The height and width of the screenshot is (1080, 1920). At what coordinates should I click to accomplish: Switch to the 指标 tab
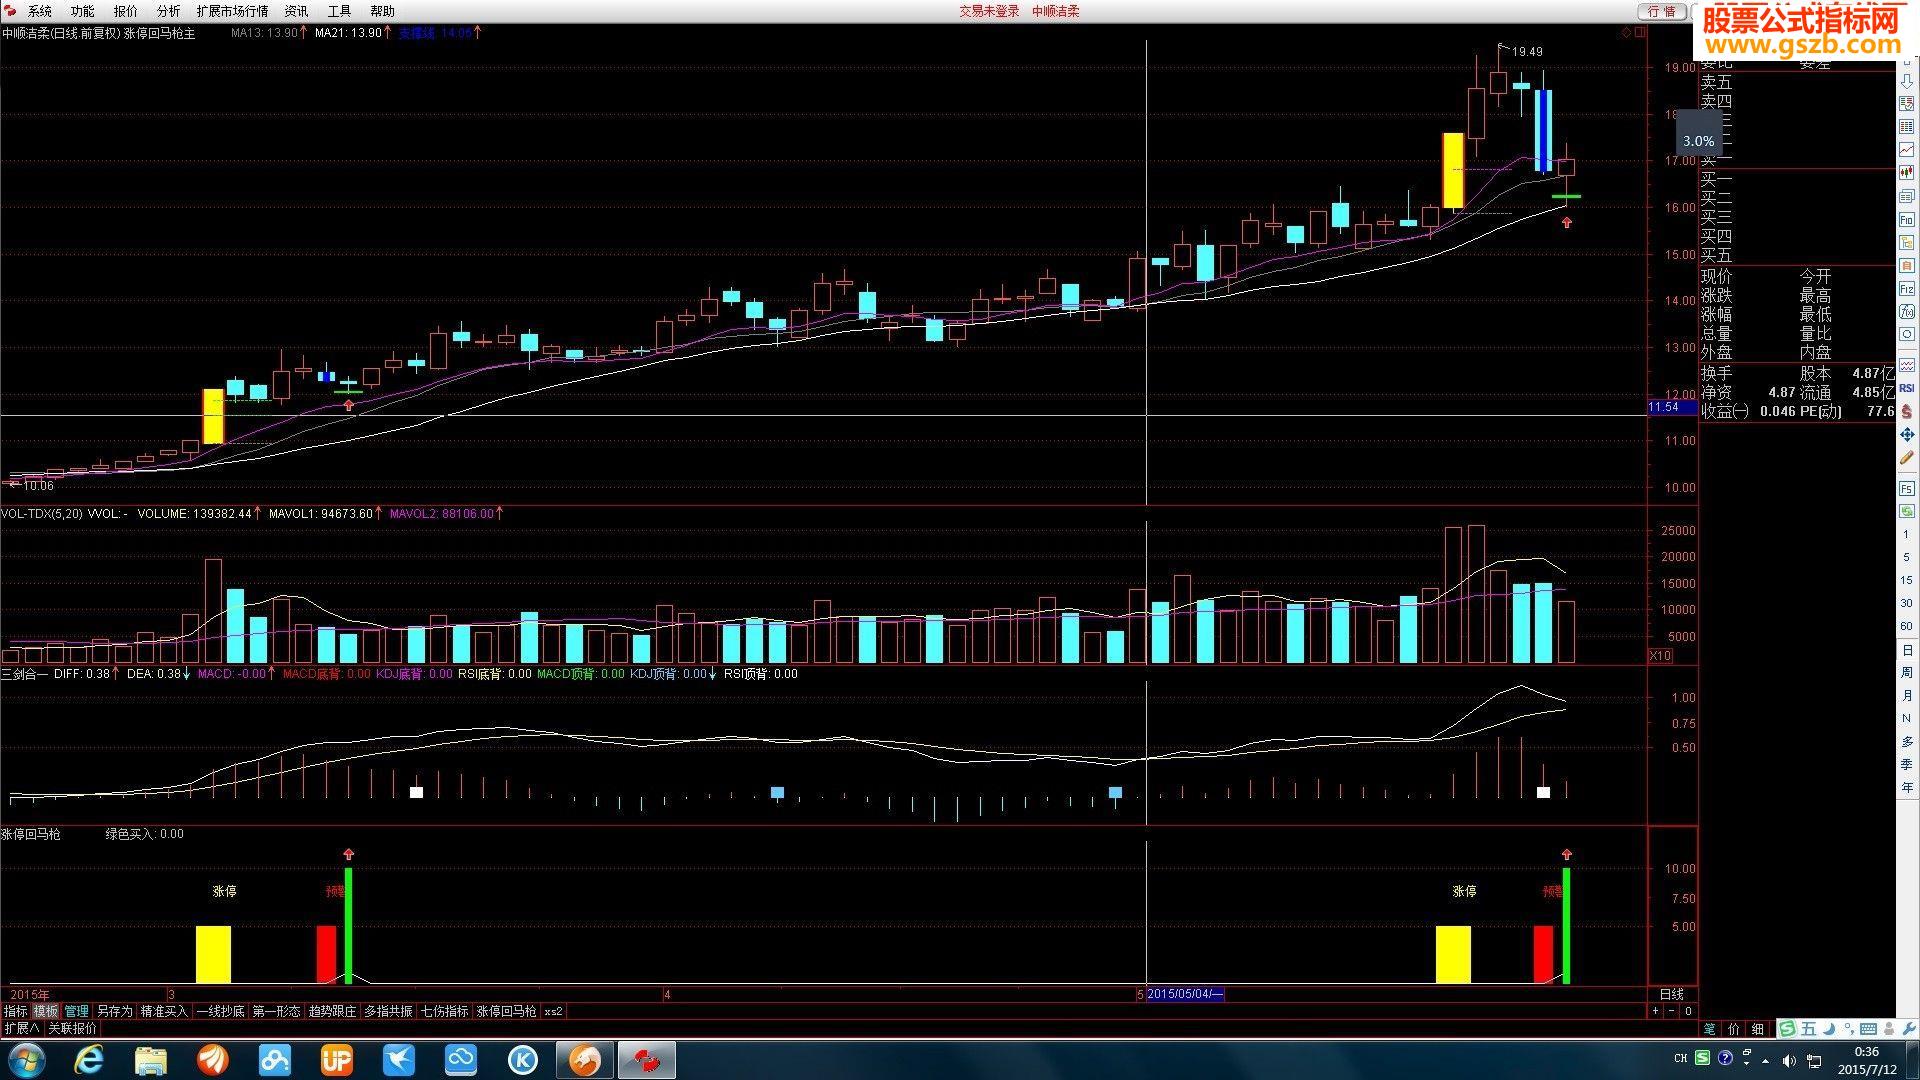pyautogui.click(x=15, y=1011)
